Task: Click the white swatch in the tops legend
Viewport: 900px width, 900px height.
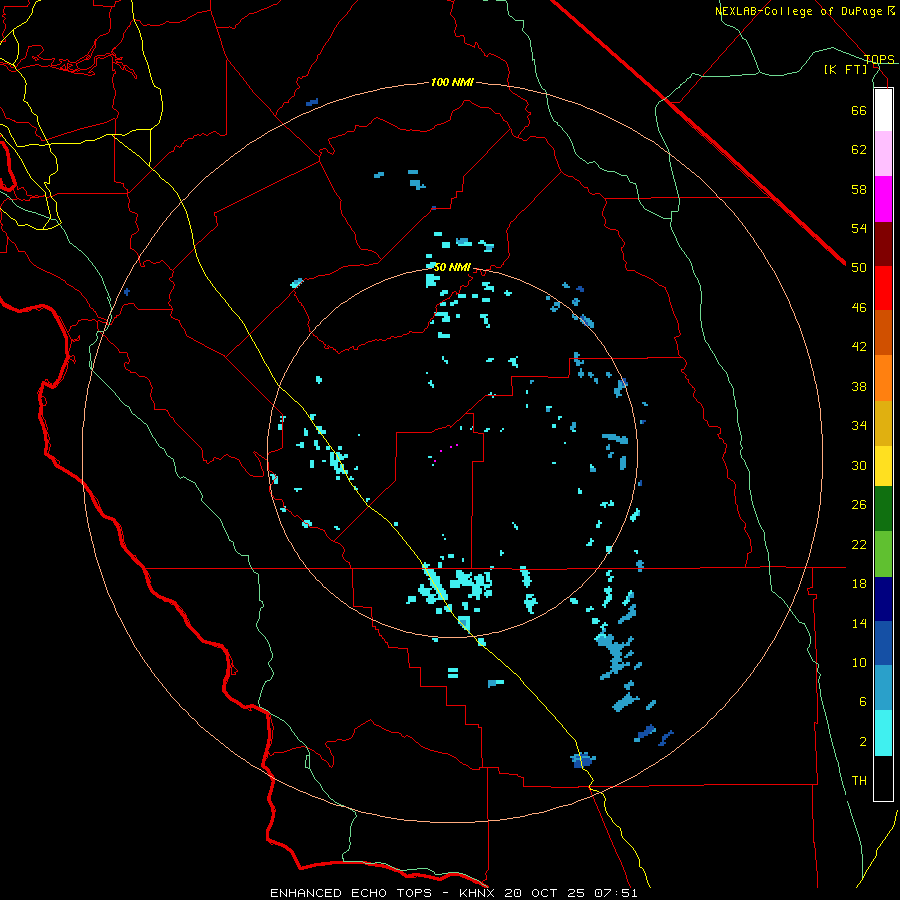Action: pos(883,110)
